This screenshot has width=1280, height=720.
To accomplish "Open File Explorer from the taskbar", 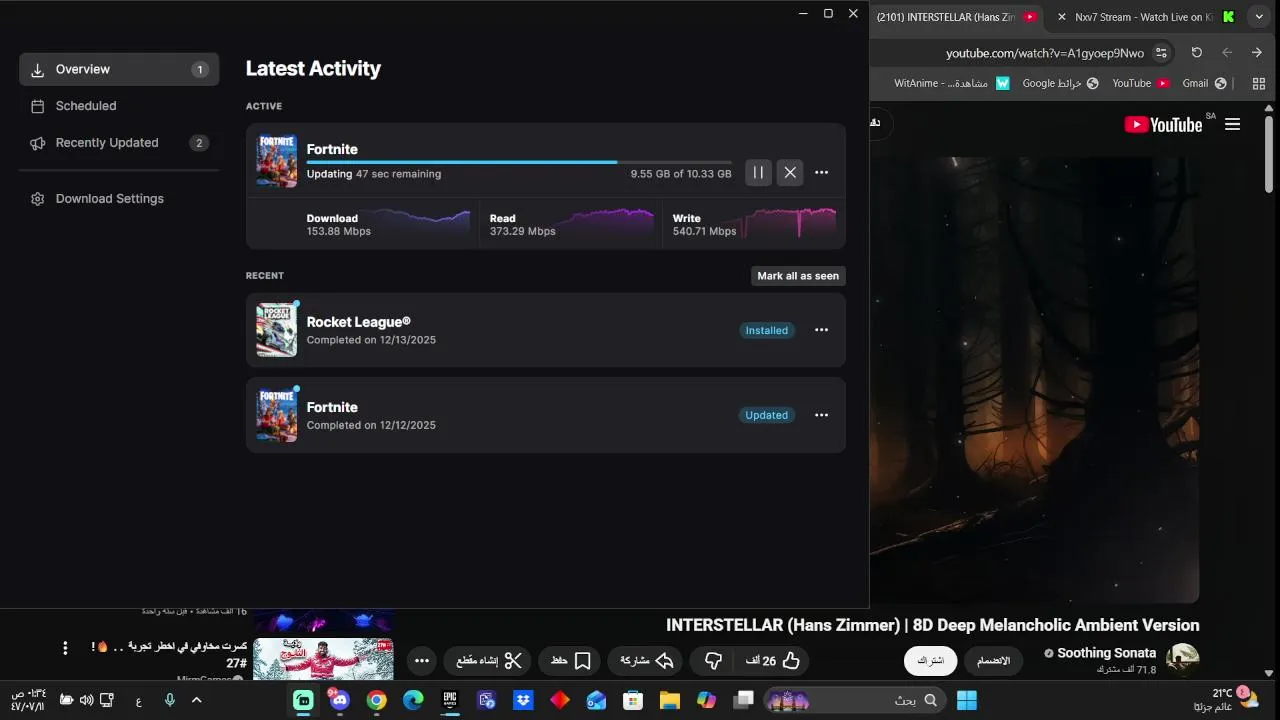I will pos(670,701).
